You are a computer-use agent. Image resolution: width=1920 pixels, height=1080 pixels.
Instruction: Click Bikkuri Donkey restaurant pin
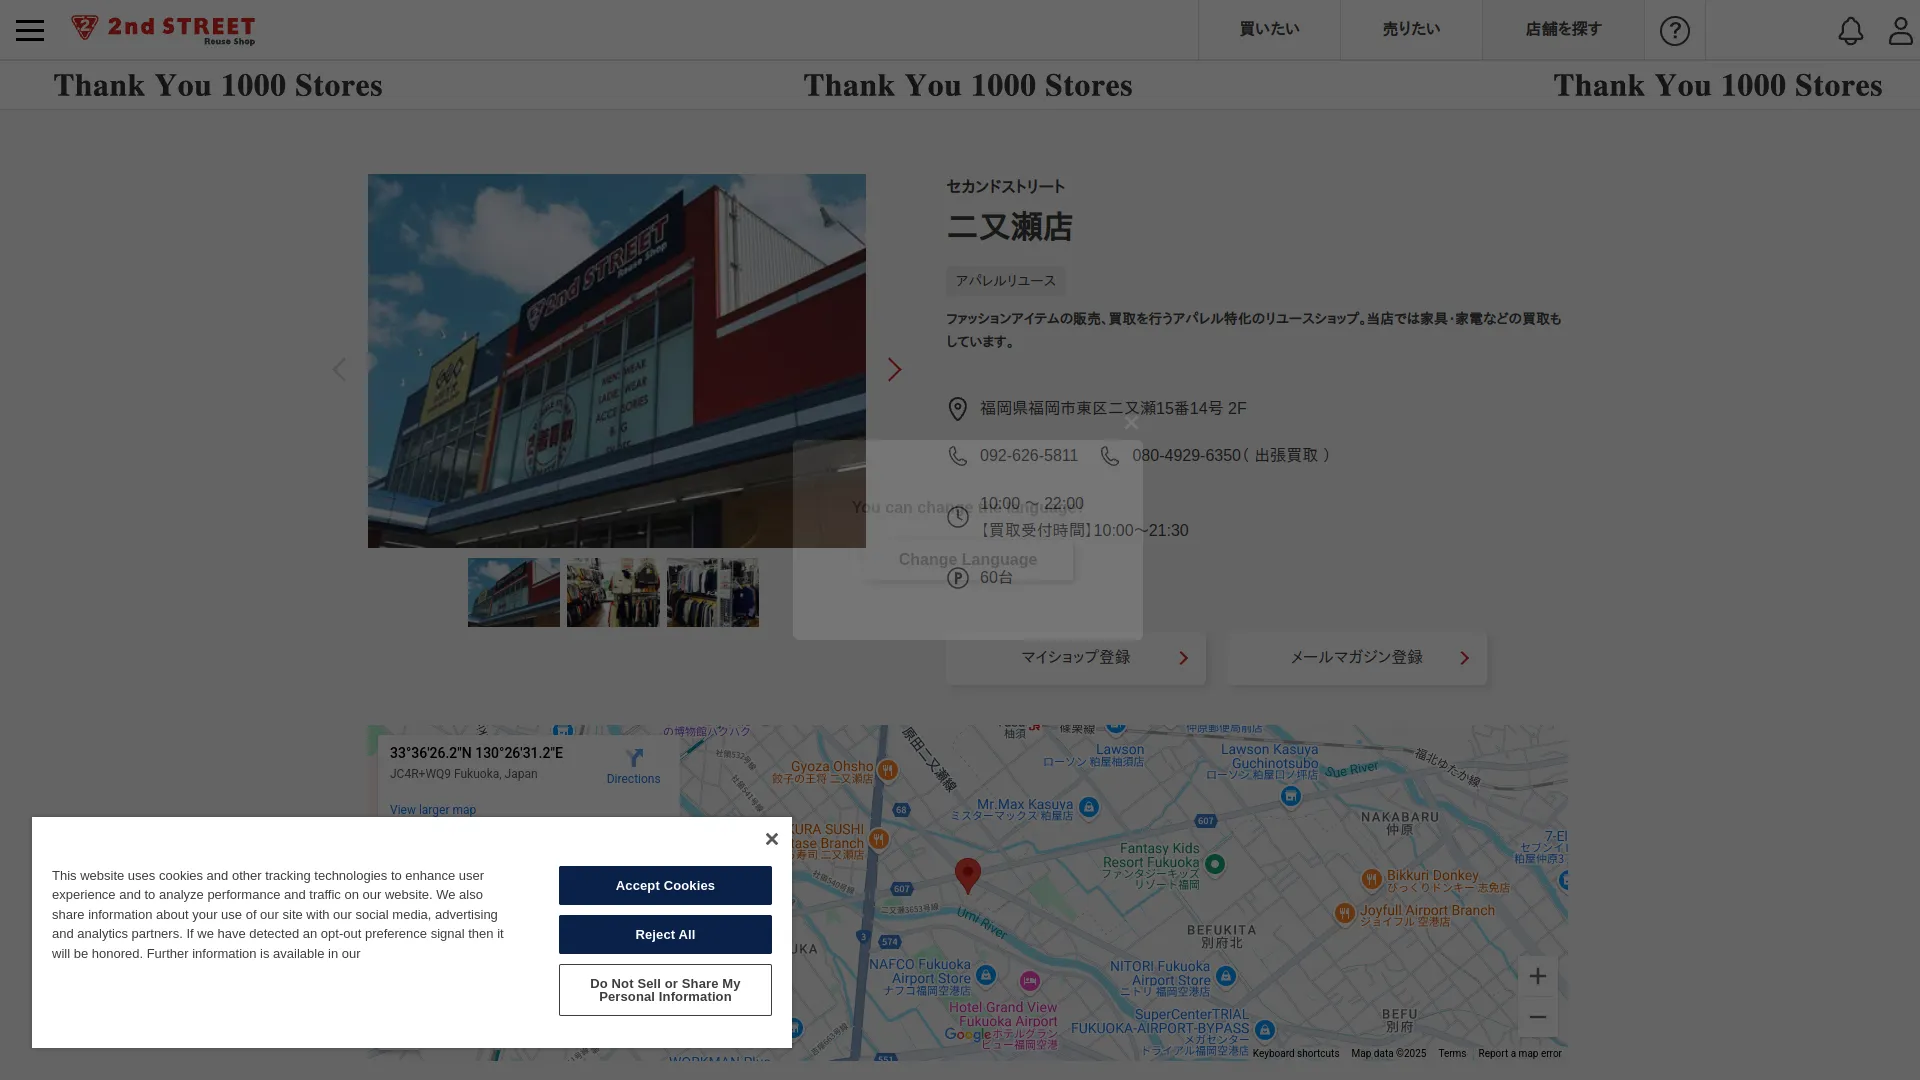click(1371, 879)
